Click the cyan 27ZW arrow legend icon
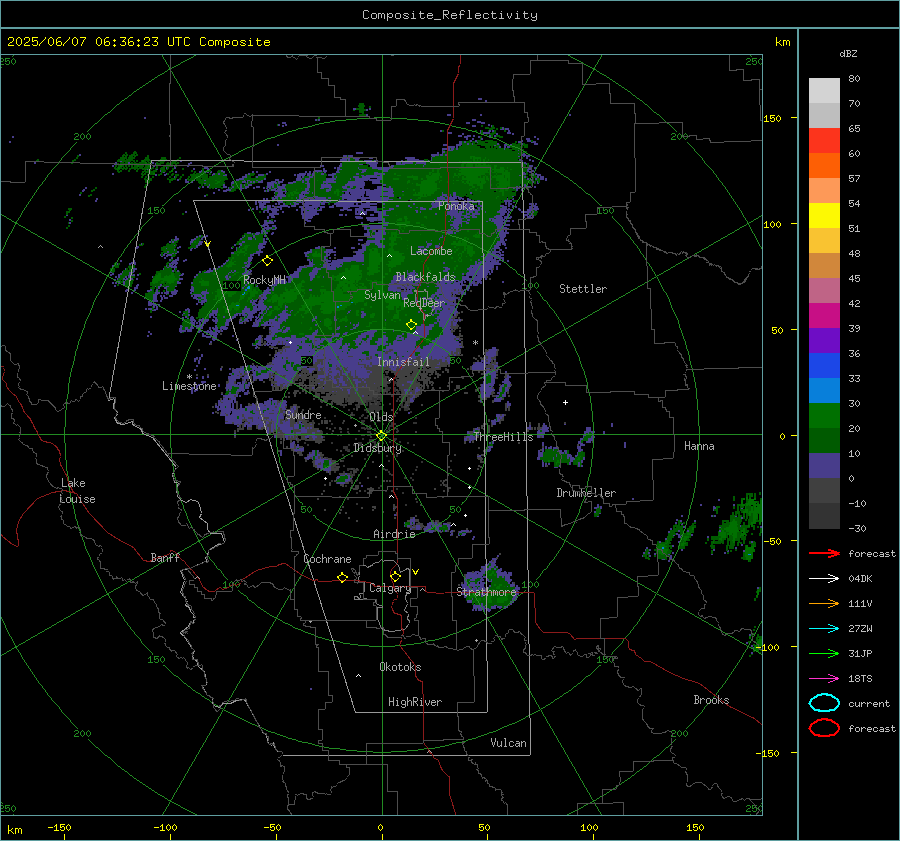 pyautogui.click(x=824, y=629)
